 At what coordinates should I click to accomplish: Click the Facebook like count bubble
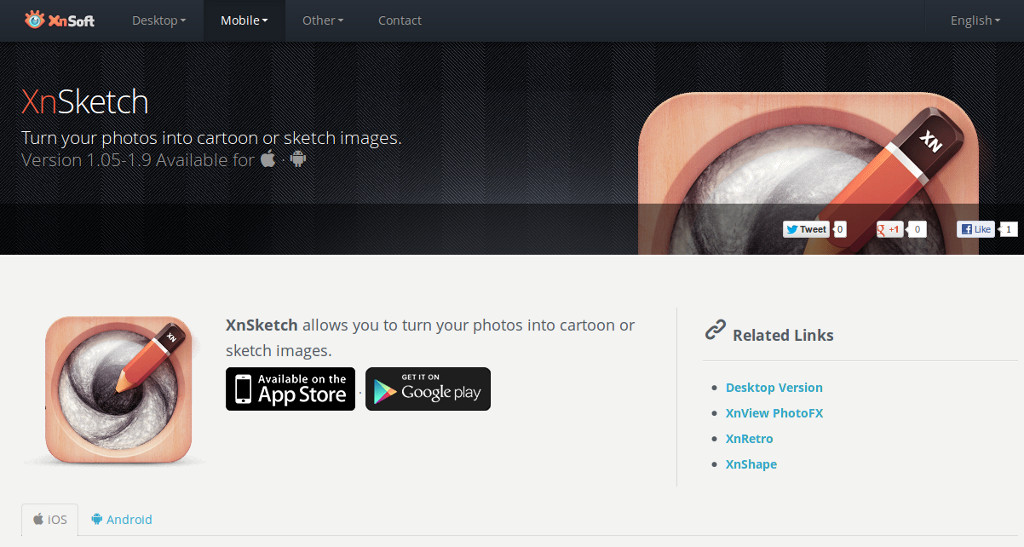tap(1009, 229)
